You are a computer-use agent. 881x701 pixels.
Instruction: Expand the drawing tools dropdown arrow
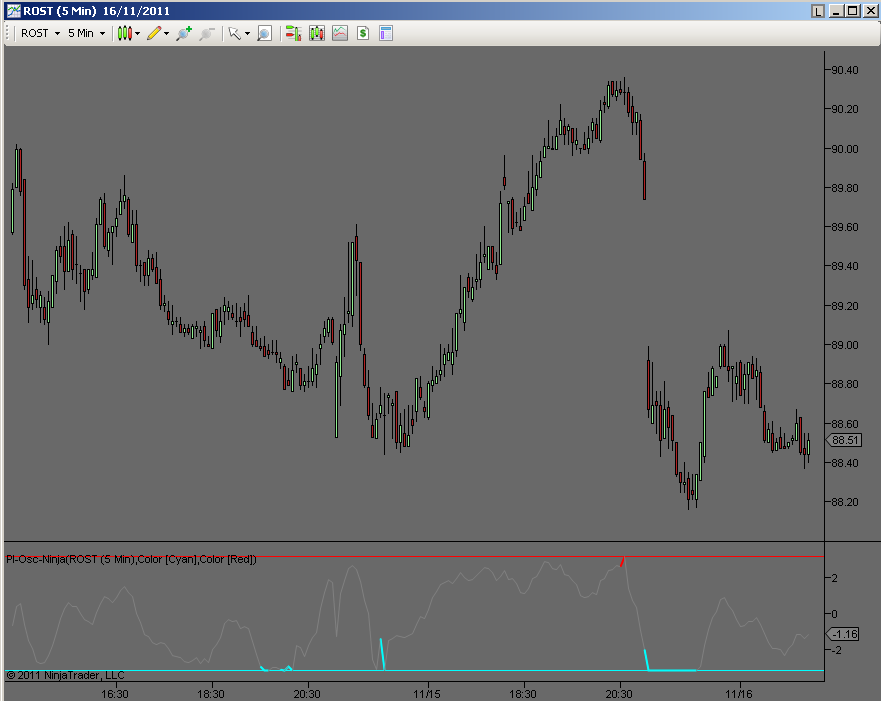tap(166, 34)
